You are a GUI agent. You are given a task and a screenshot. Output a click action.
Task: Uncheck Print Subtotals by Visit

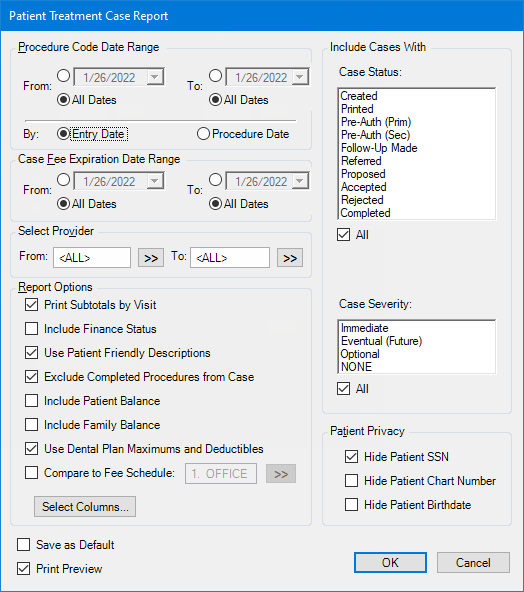tap(31, 304)
